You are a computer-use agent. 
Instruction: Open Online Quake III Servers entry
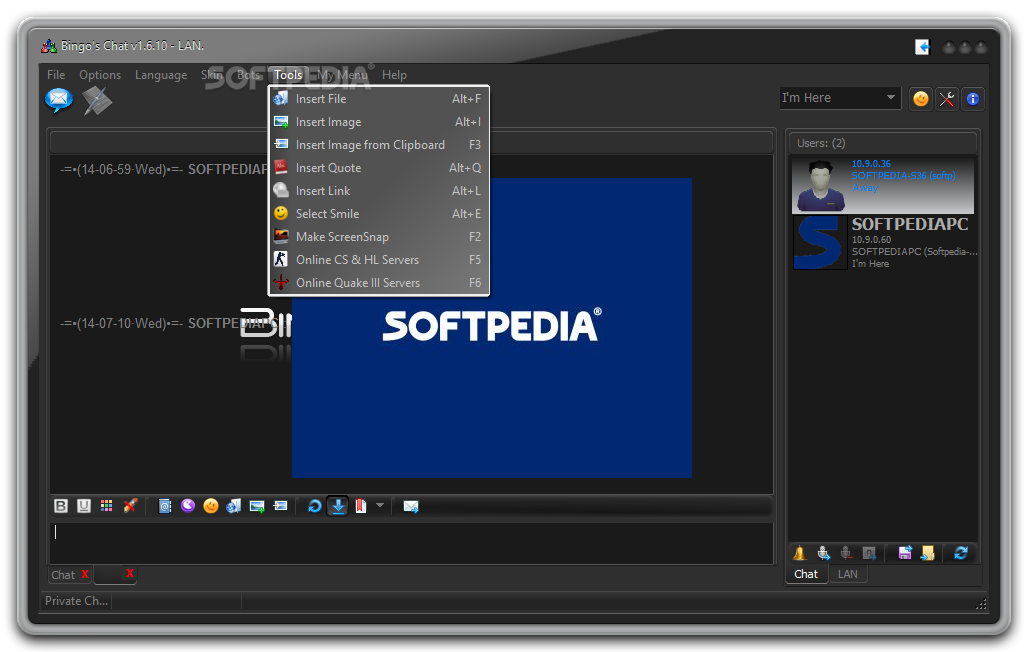click(378, 282)
